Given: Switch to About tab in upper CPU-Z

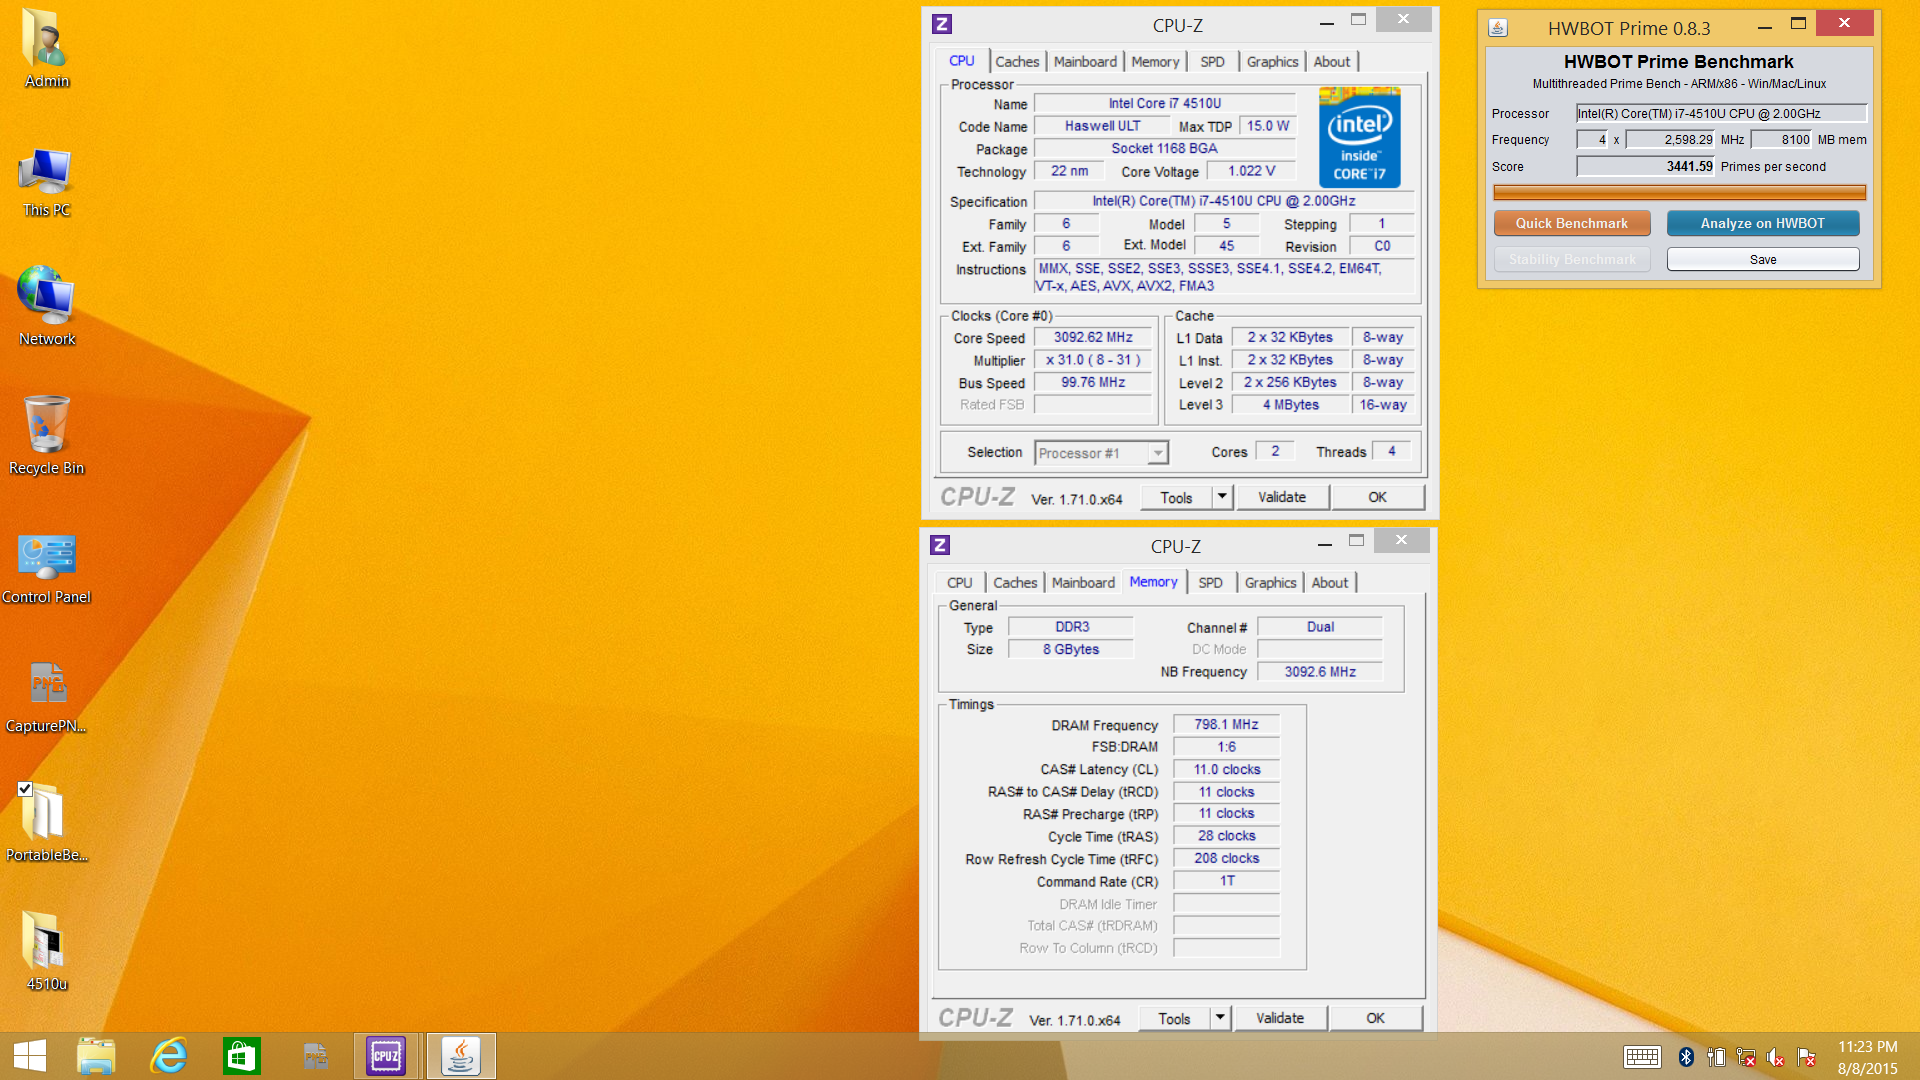Looking at the screenshot, I should (1332, 61).
